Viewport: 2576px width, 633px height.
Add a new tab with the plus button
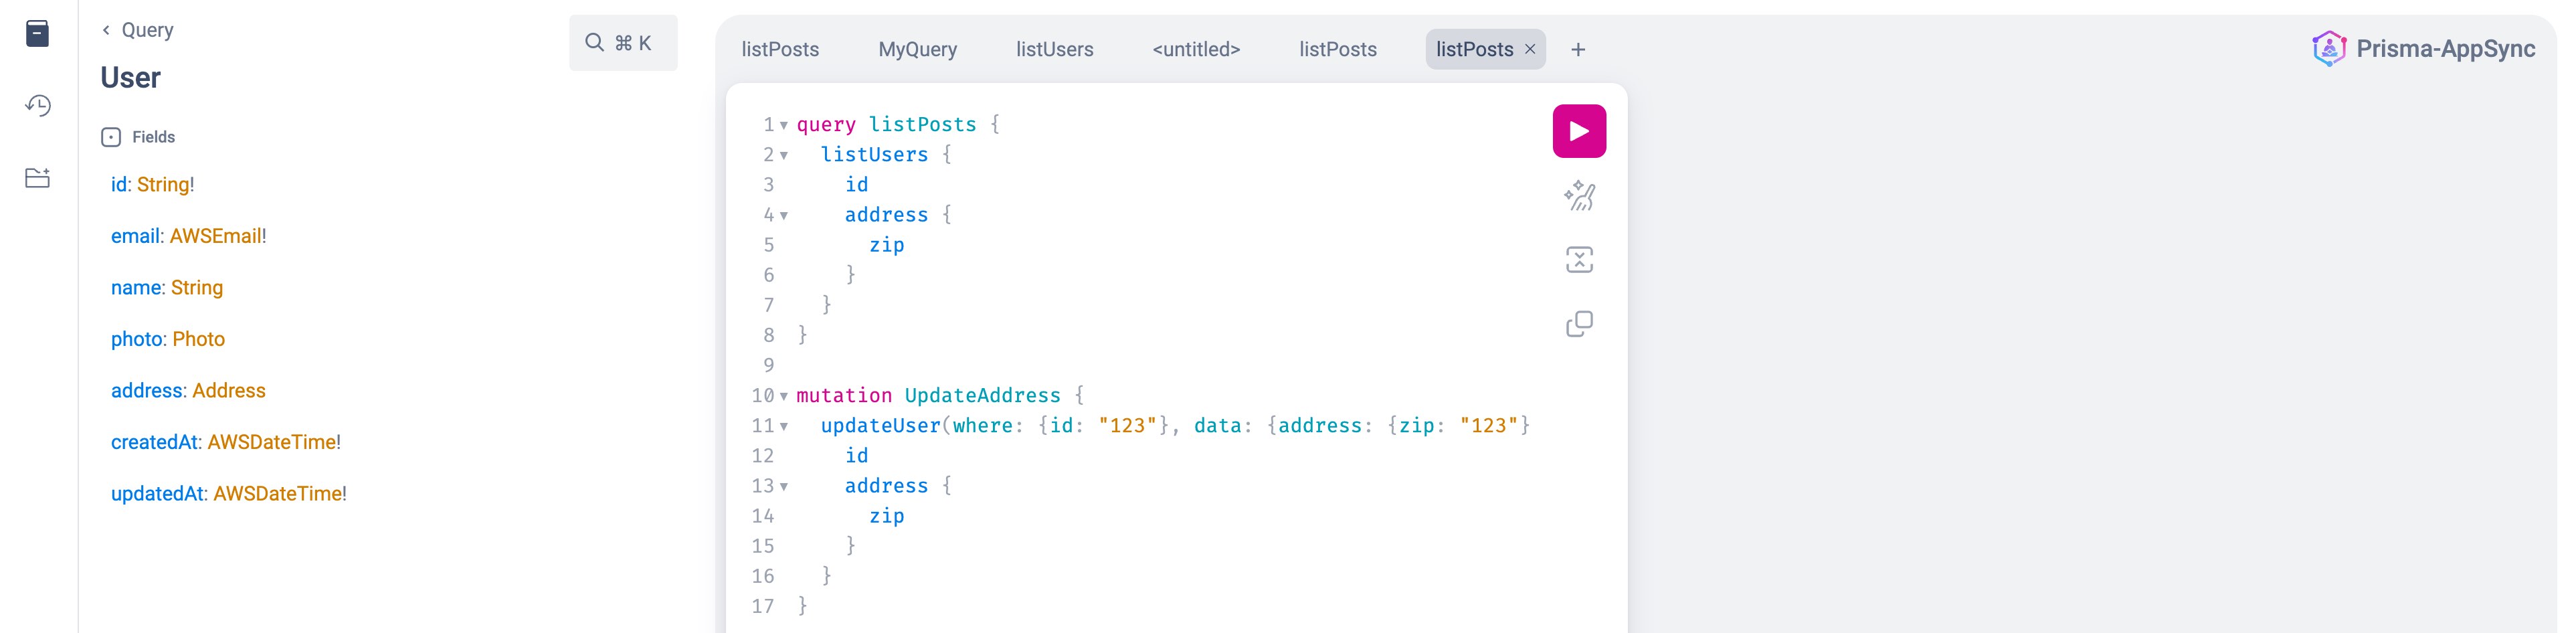[x=1578, y=49]
